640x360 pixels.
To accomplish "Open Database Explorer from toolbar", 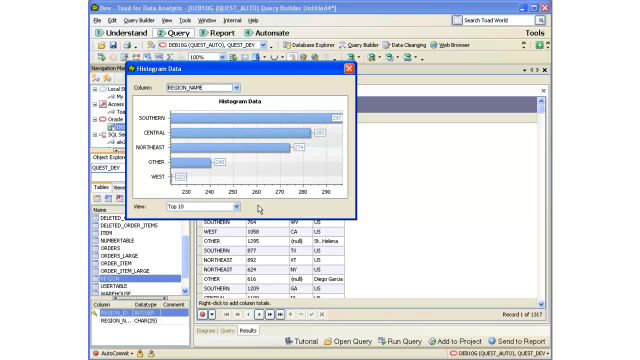I will tap(309, 45).
